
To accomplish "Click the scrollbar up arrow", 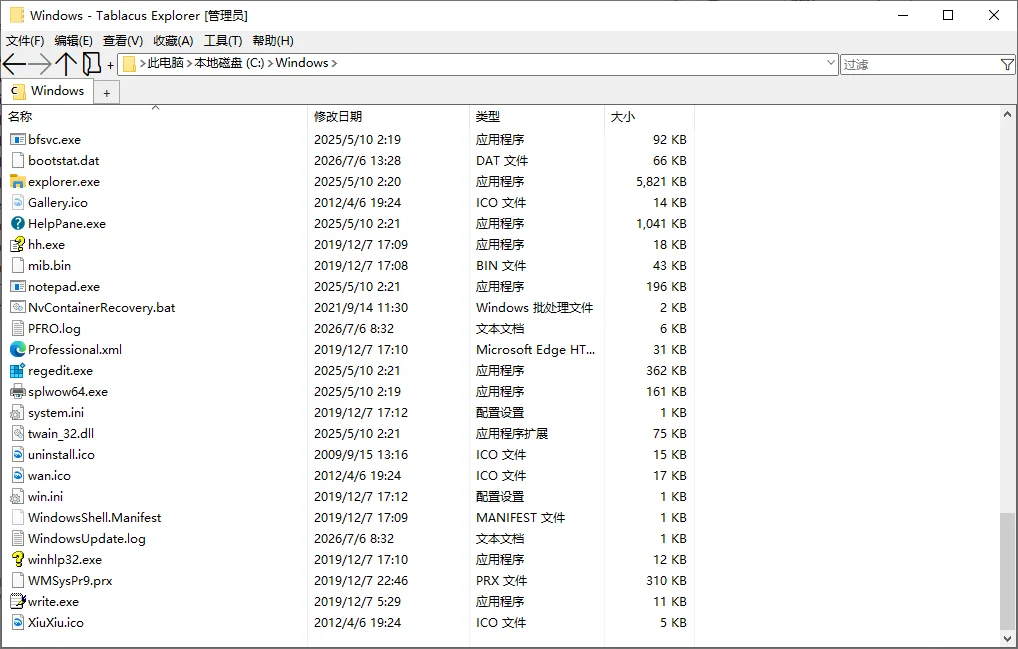I will point(1007,114).
